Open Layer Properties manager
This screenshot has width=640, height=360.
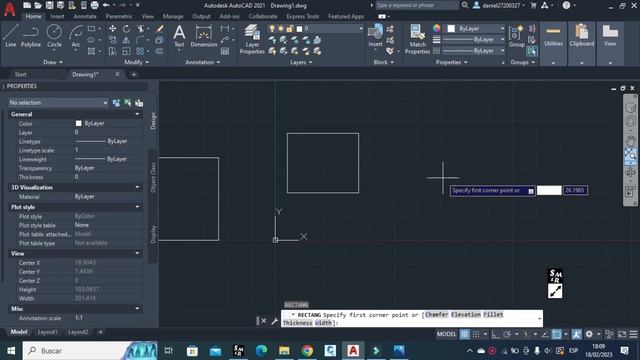click(252, 39)
